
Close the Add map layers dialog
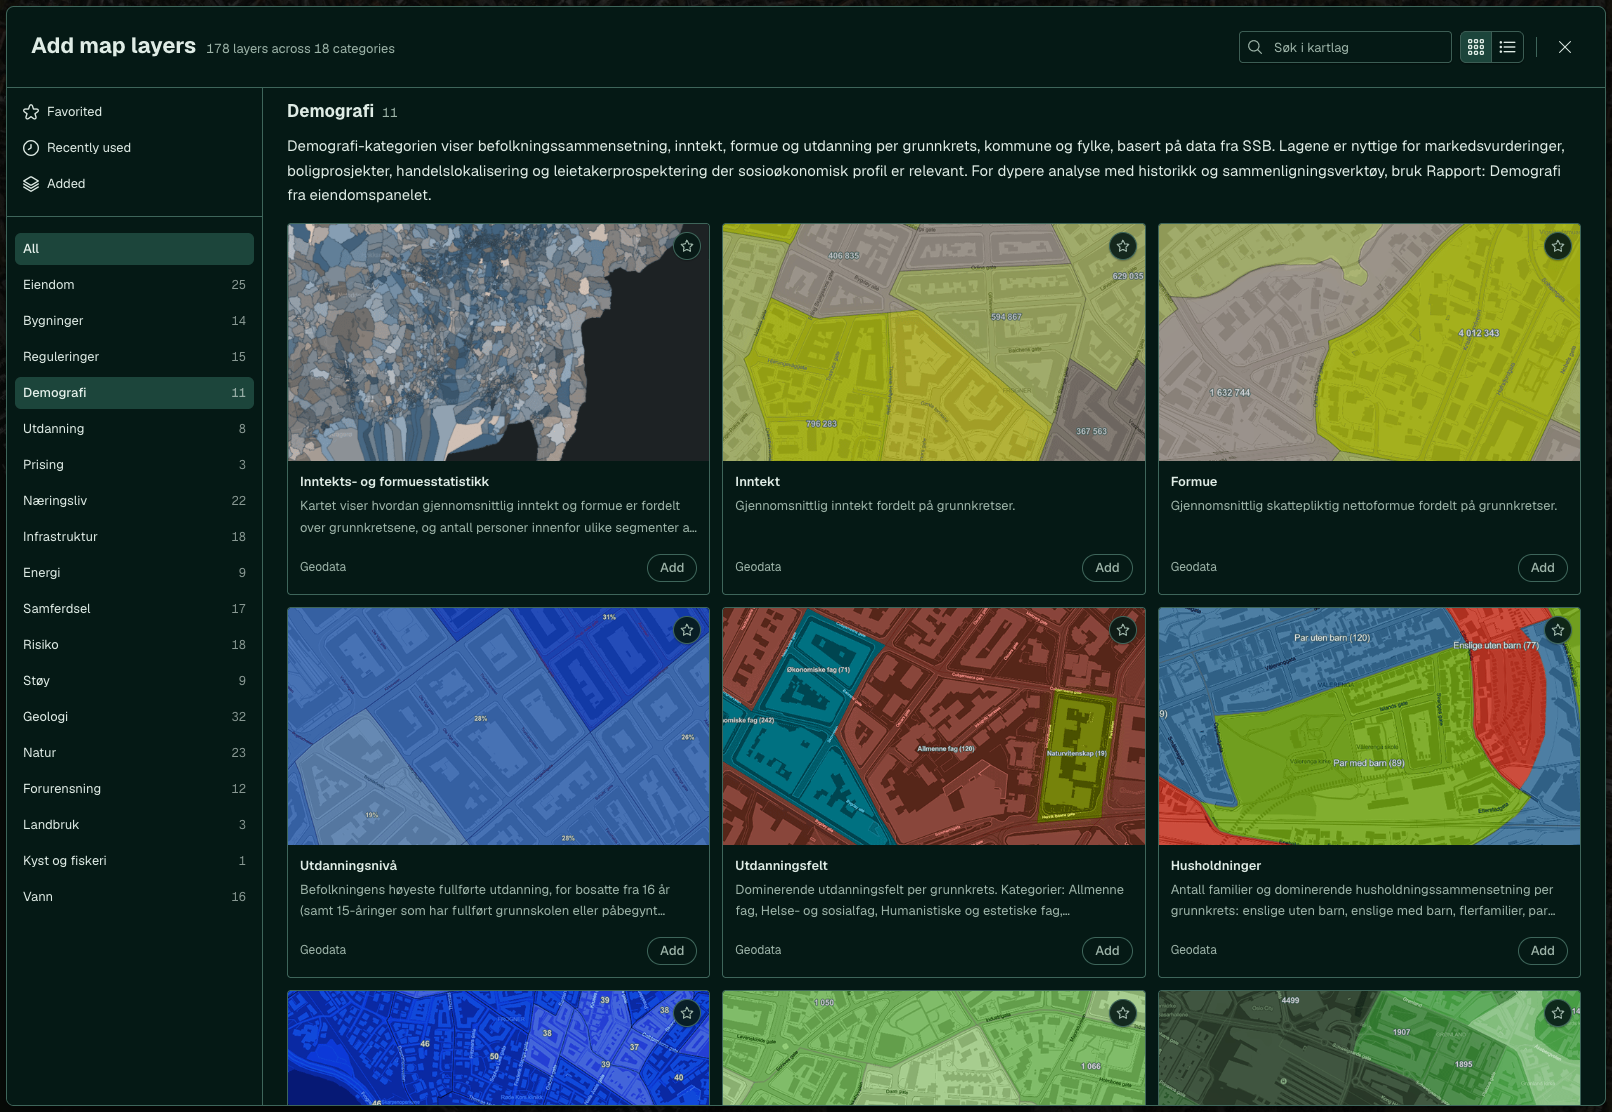point(1565,47)
